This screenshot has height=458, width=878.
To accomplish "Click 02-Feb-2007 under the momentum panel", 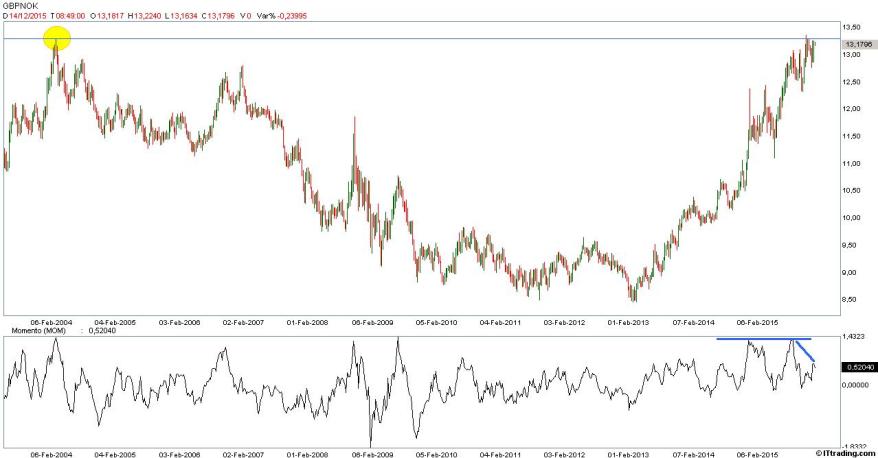I will coord(243,455).
